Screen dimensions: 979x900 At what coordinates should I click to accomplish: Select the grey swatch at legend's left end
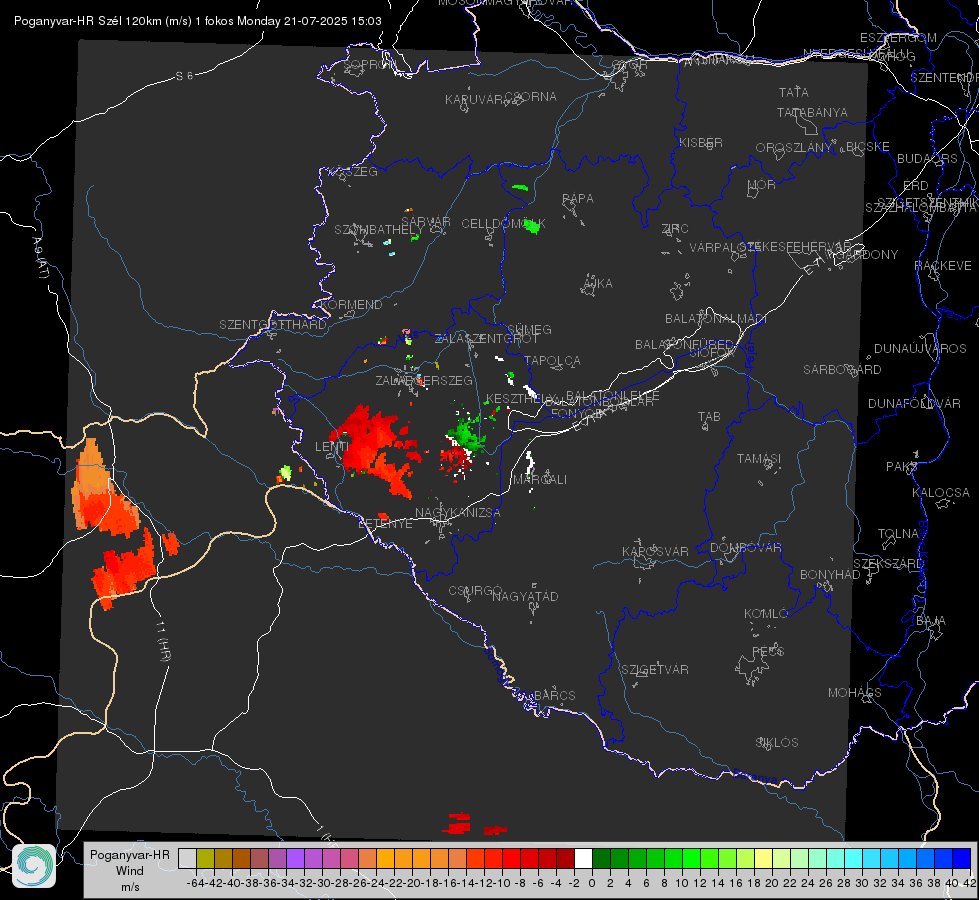187,858
